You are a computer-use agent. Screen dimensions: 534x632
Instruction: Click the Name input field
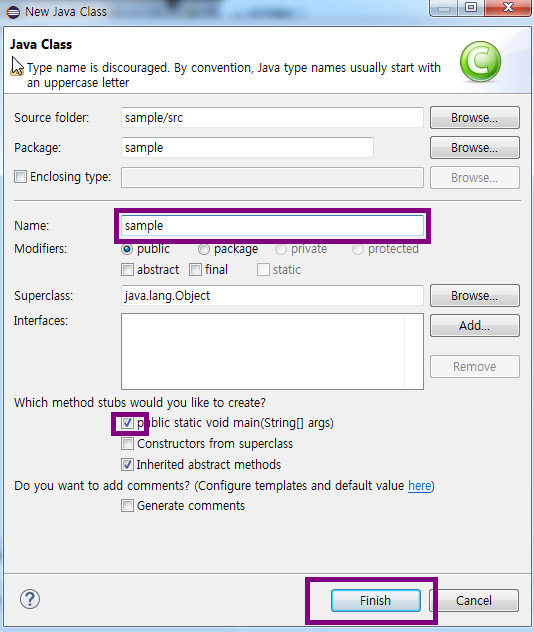point(272,226)
